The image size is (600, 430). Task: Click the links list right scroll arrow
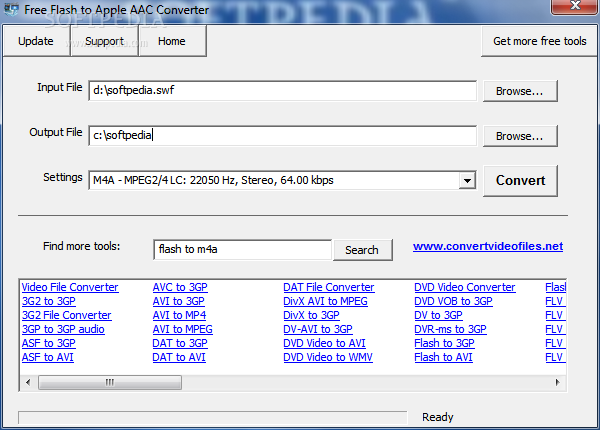pyautogui.click(x=558, y=382)
